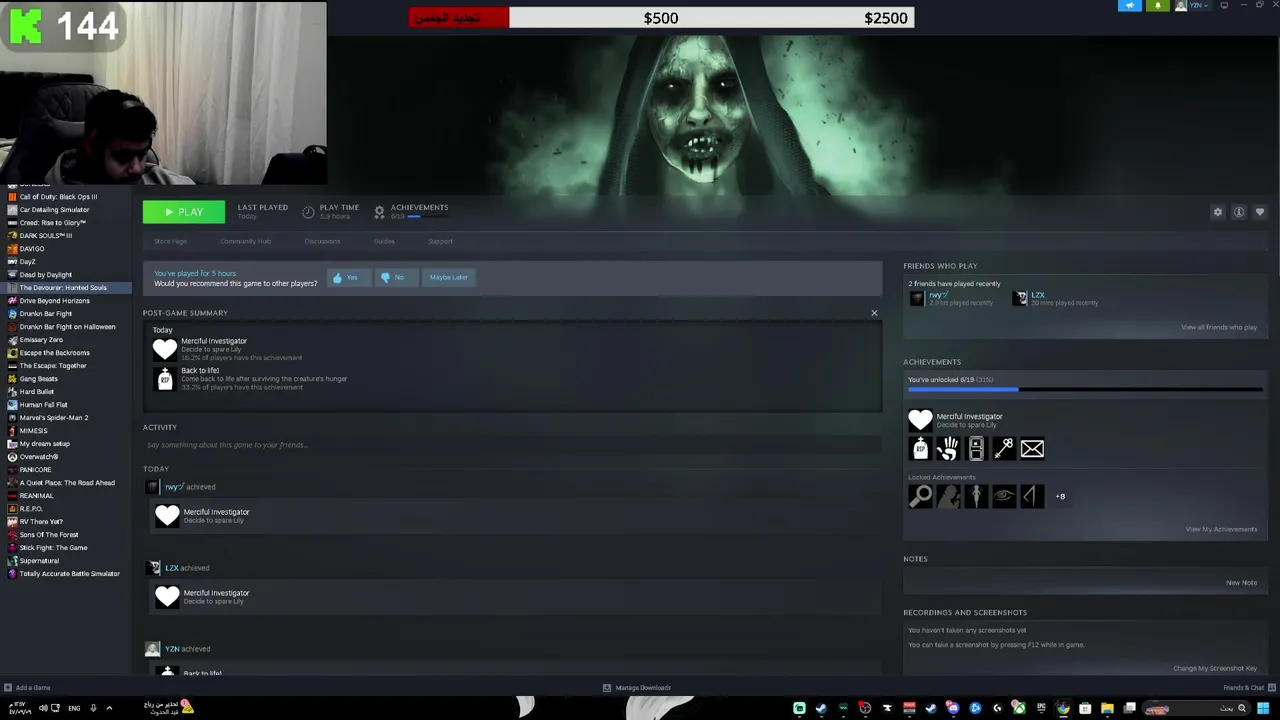Open game settings gear icon

[1218, 212]
